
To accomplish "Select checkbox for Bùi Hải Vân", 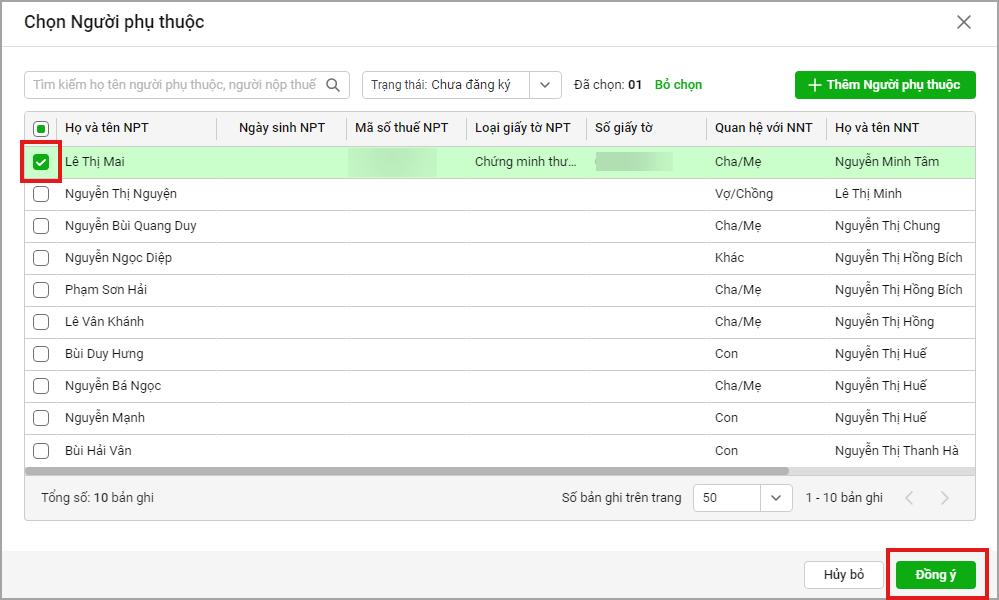I will click(41, 450).
